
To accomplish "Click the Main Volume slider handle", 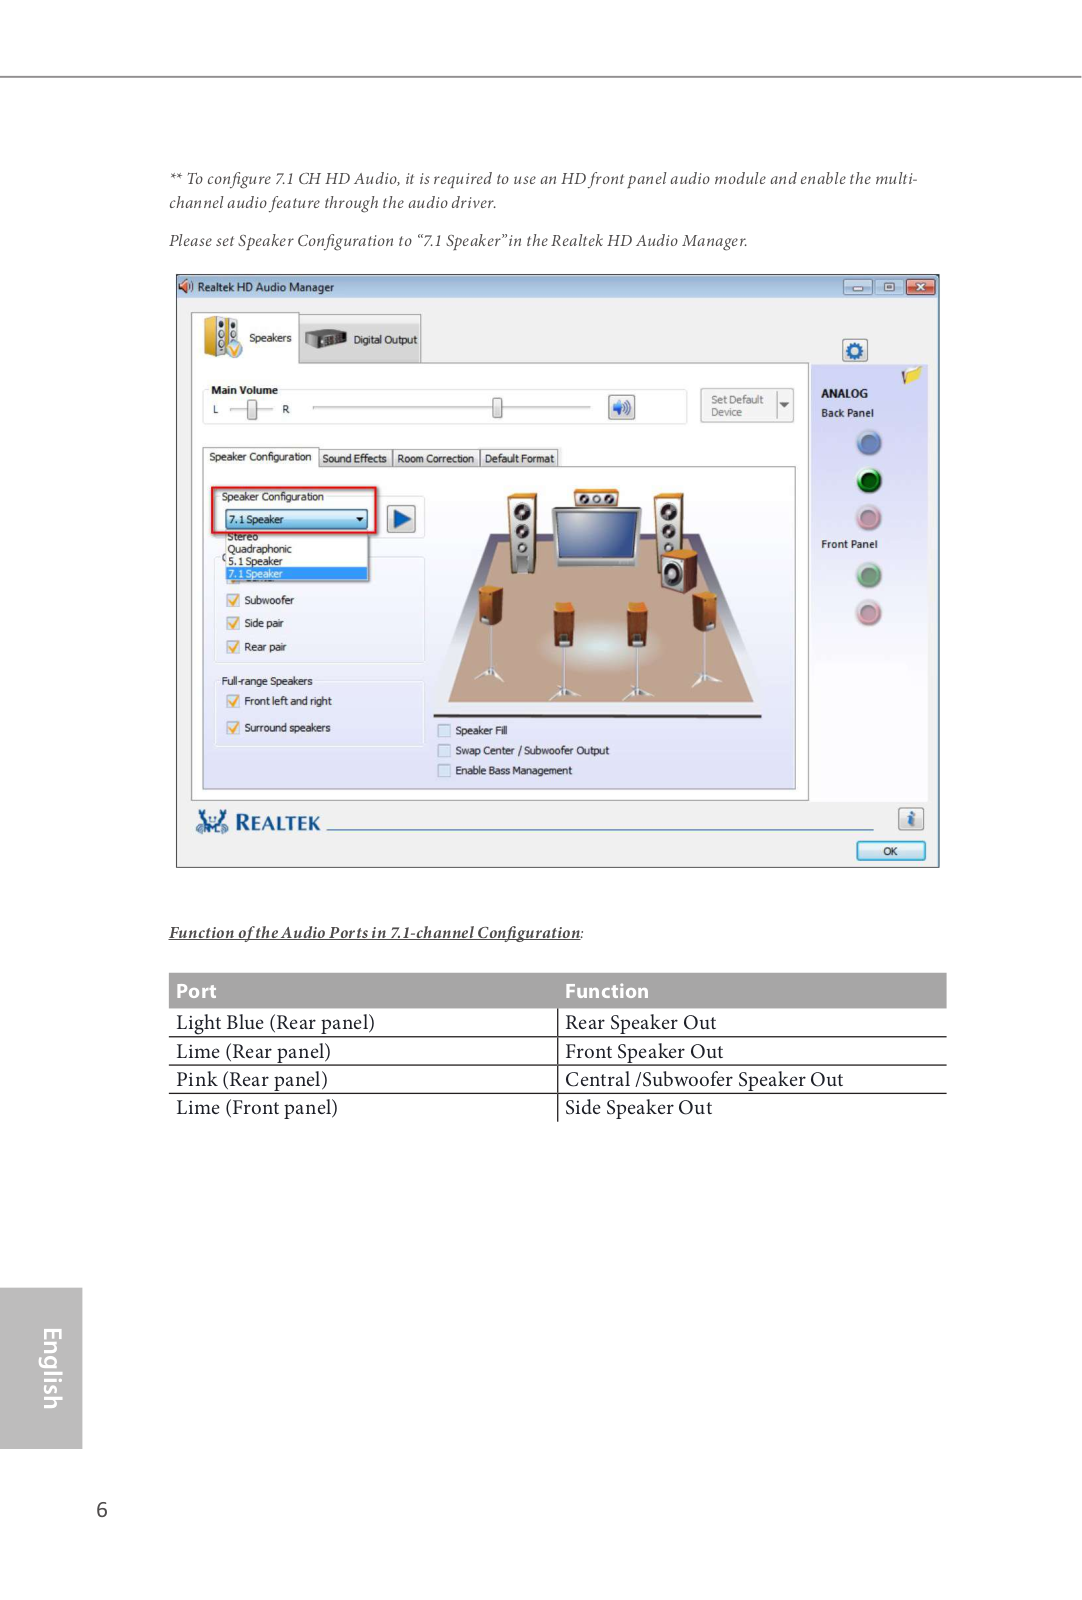I will coord(497,407).
